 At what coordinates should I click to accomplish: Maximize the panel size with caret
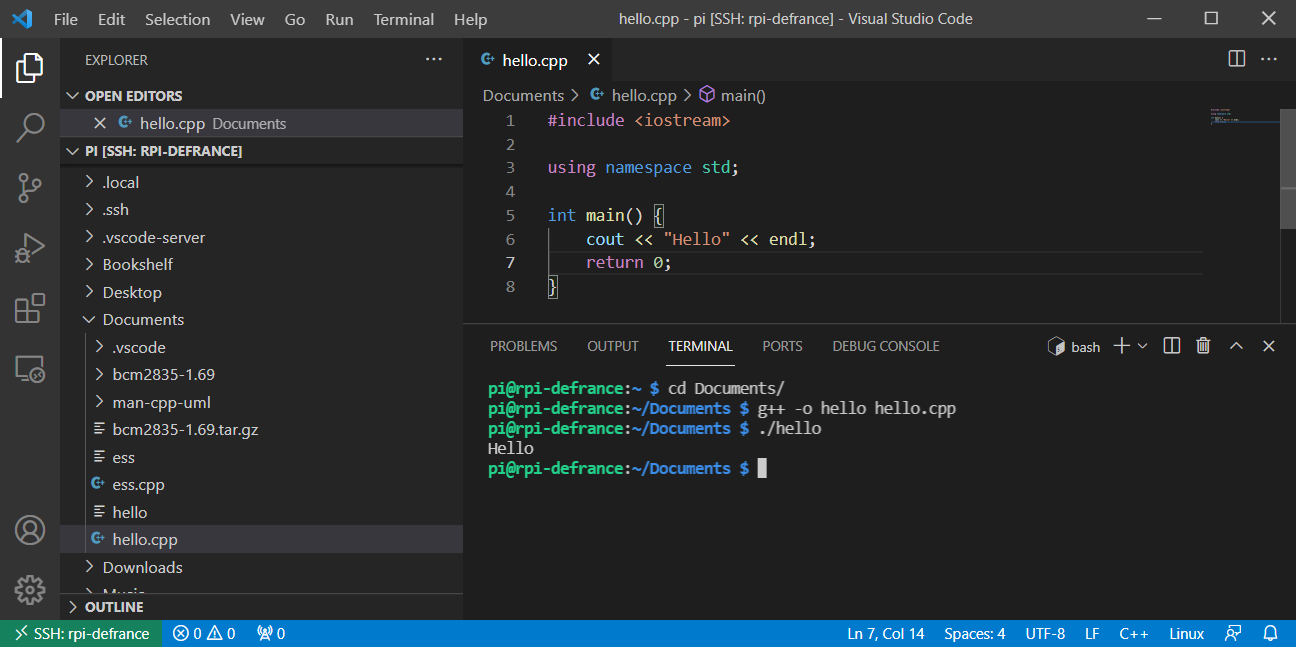pyautogui.click(x=1236, y=346)
